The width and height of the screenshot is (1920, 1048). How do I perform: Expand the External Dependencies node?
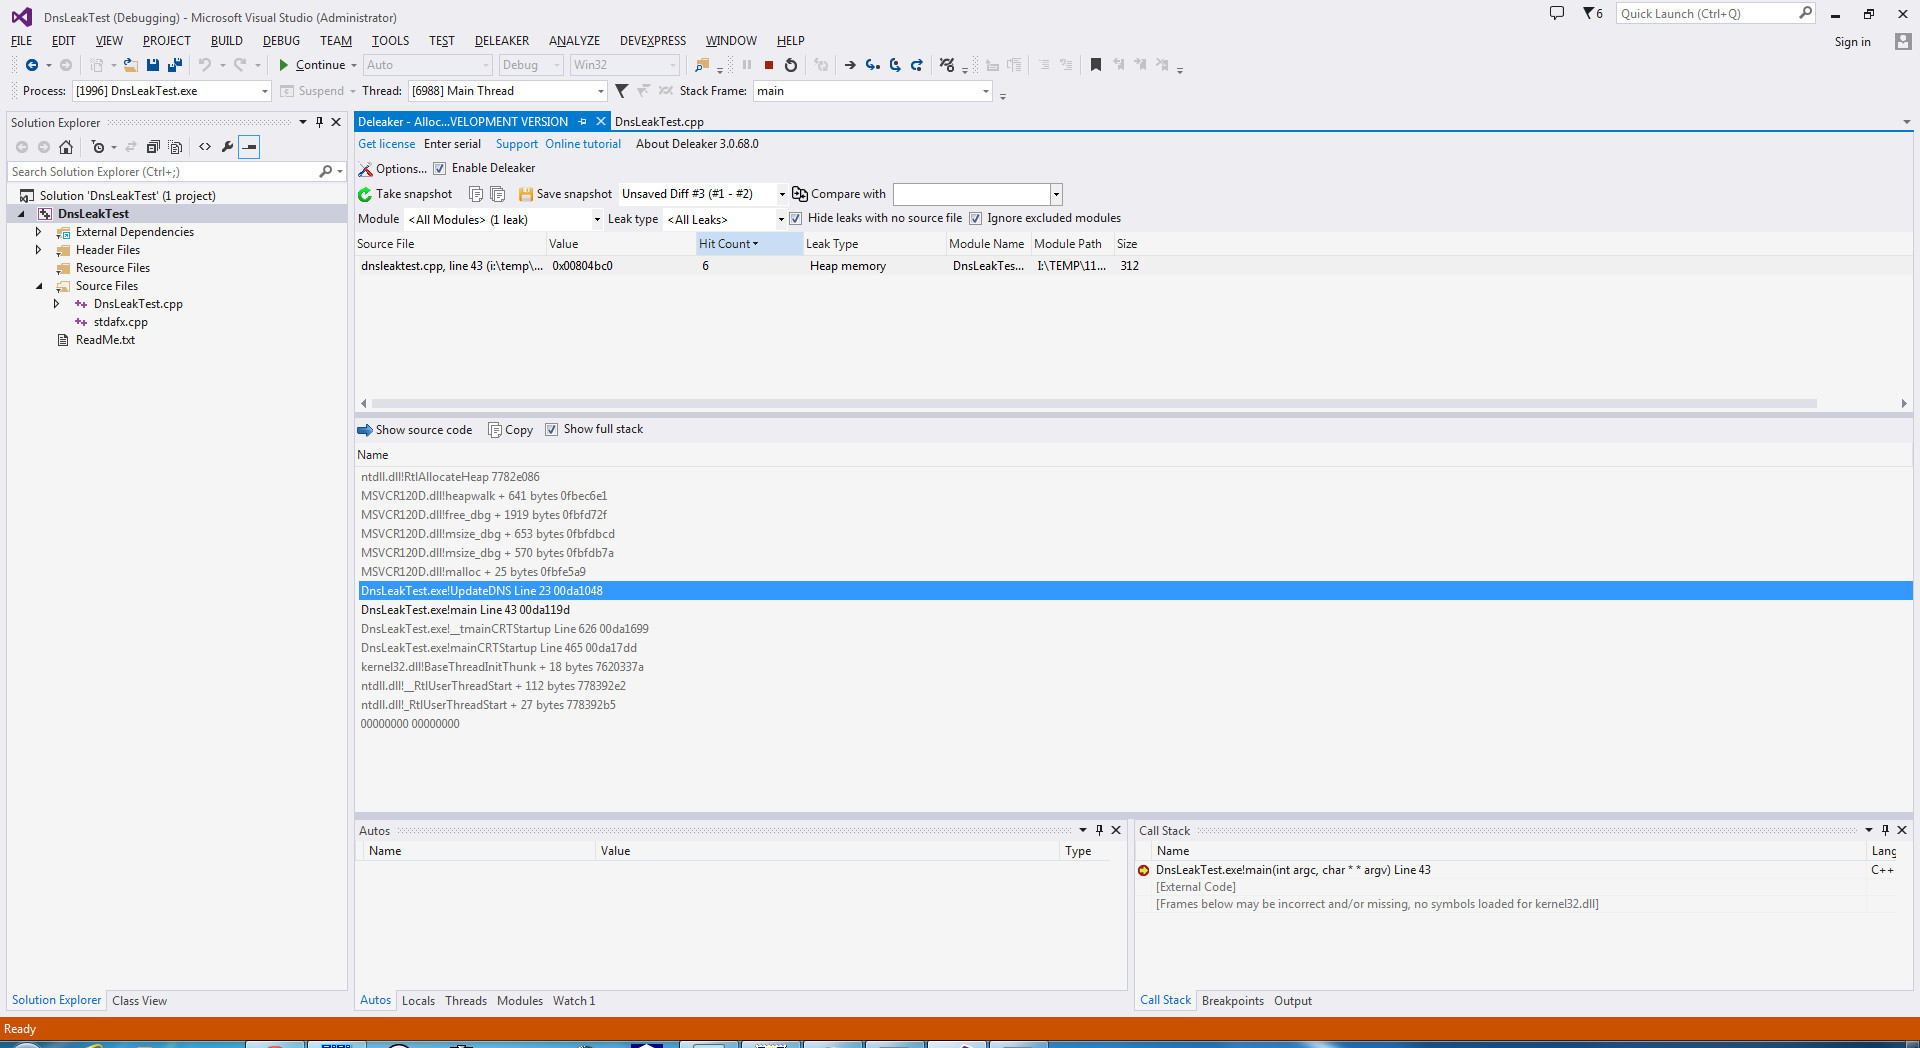tap(39, 232)
